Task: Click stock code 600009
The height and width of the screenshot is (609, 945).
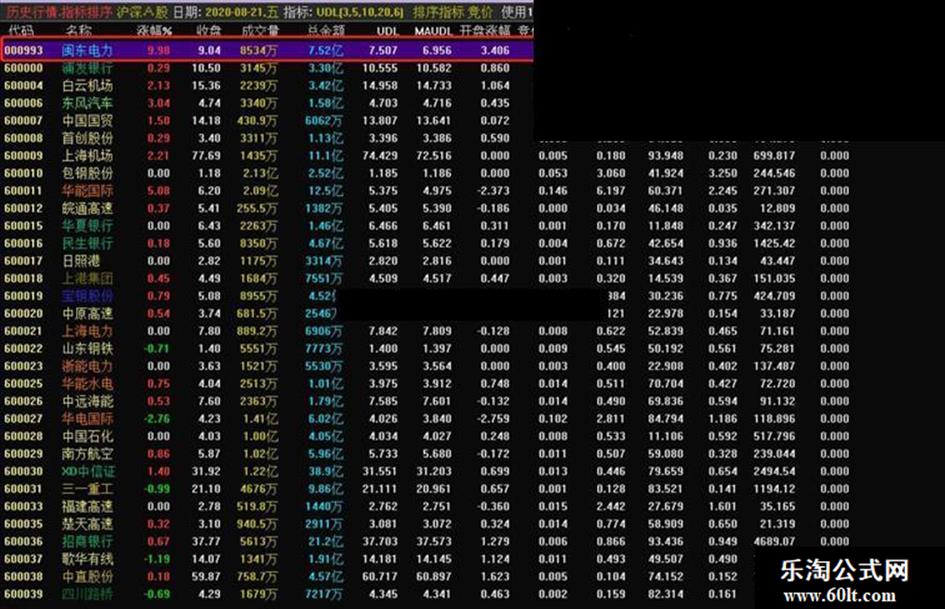Action: click(x=23, y=156)
